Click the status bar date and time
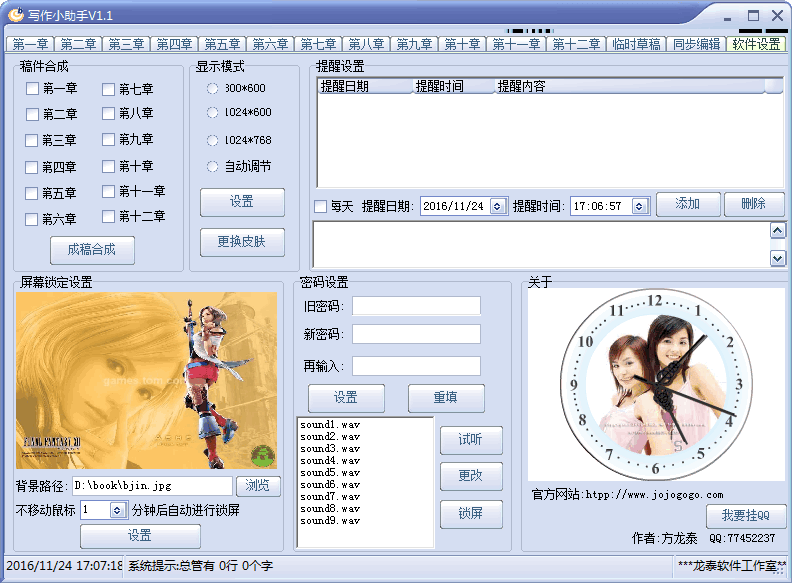The width and height of the screenshot is (792, 583). (x=64, y=566)
